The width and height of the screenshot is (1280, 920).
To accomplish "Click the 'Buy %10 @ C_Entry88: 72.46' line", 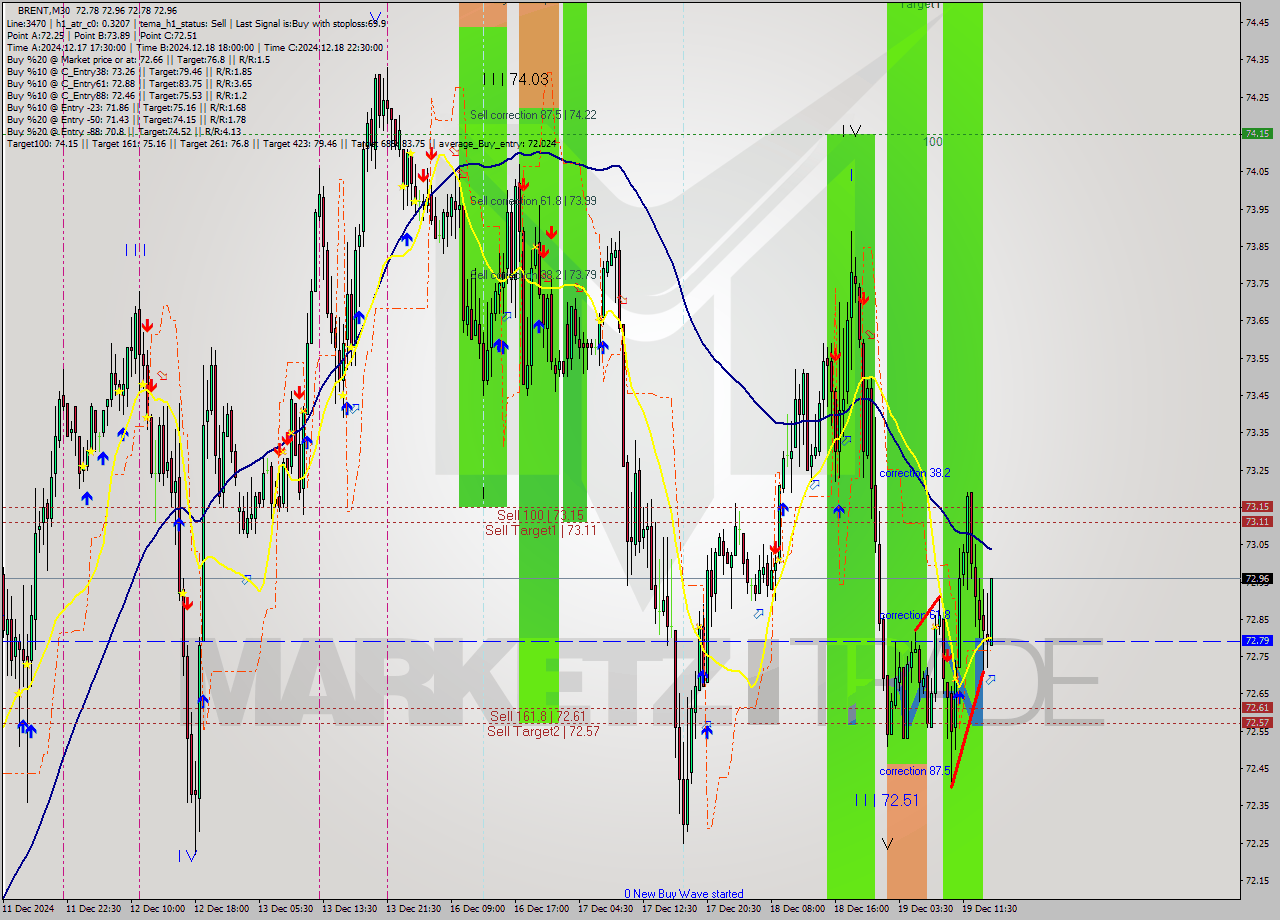I will point(126,95).
